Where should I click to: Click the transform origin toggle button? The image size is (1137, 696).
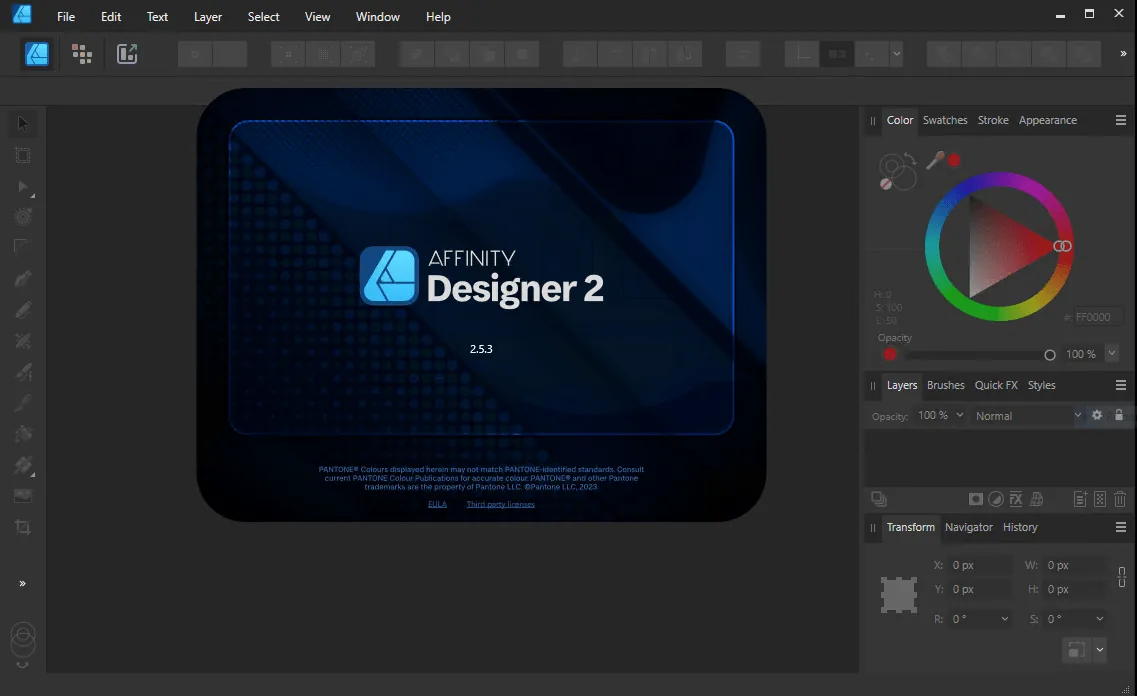1077,650
